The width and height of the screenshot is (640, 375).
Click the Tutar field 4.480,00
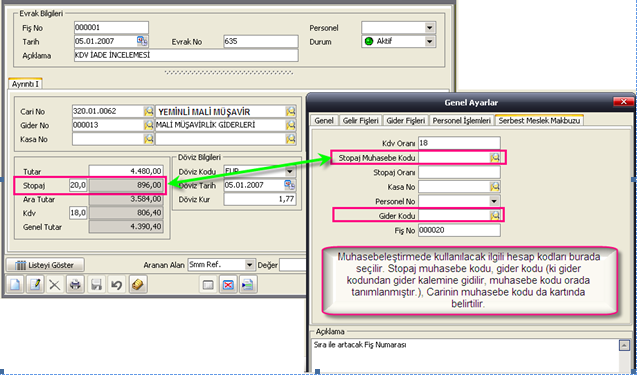pos(126,171)
